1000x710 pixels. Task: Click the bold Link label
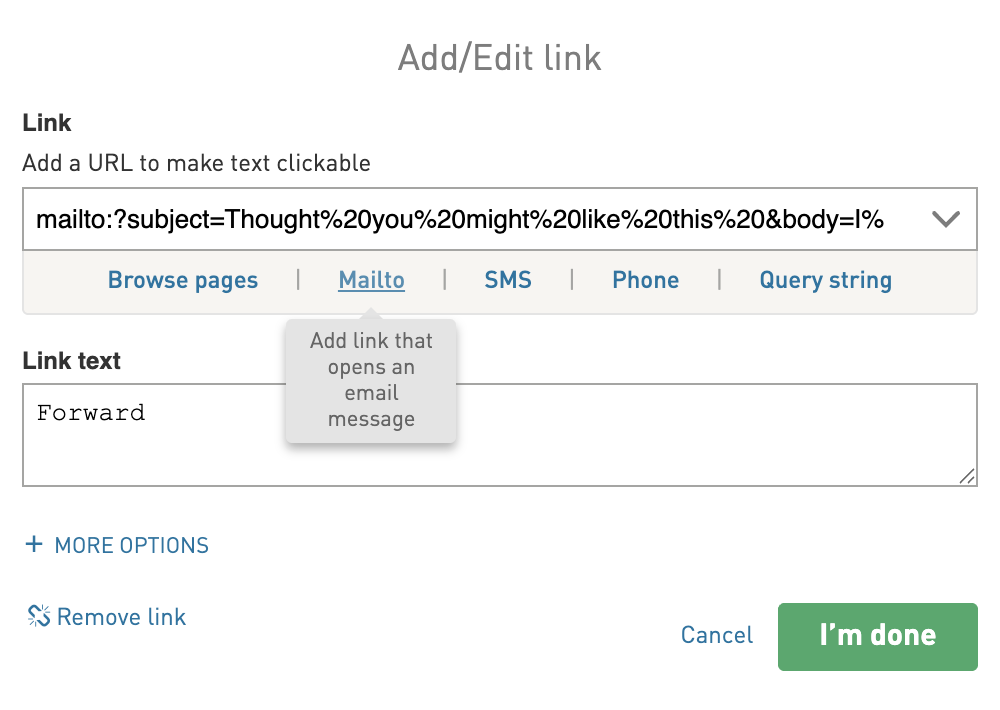click(x=47, y=122)
